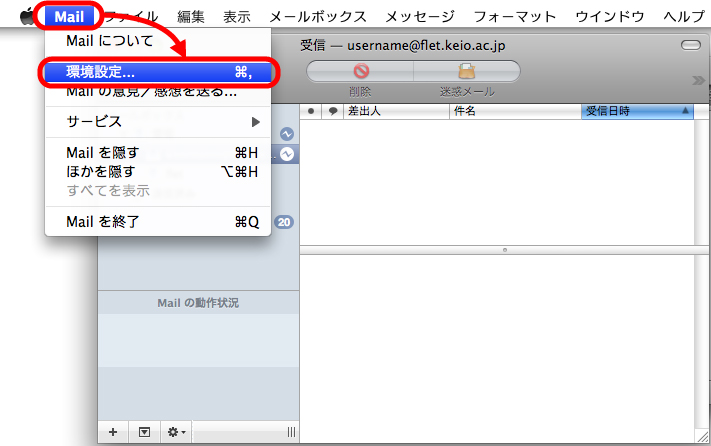Open the ヘルプ menu
The image size is (711, 446).
coord(684,17)
